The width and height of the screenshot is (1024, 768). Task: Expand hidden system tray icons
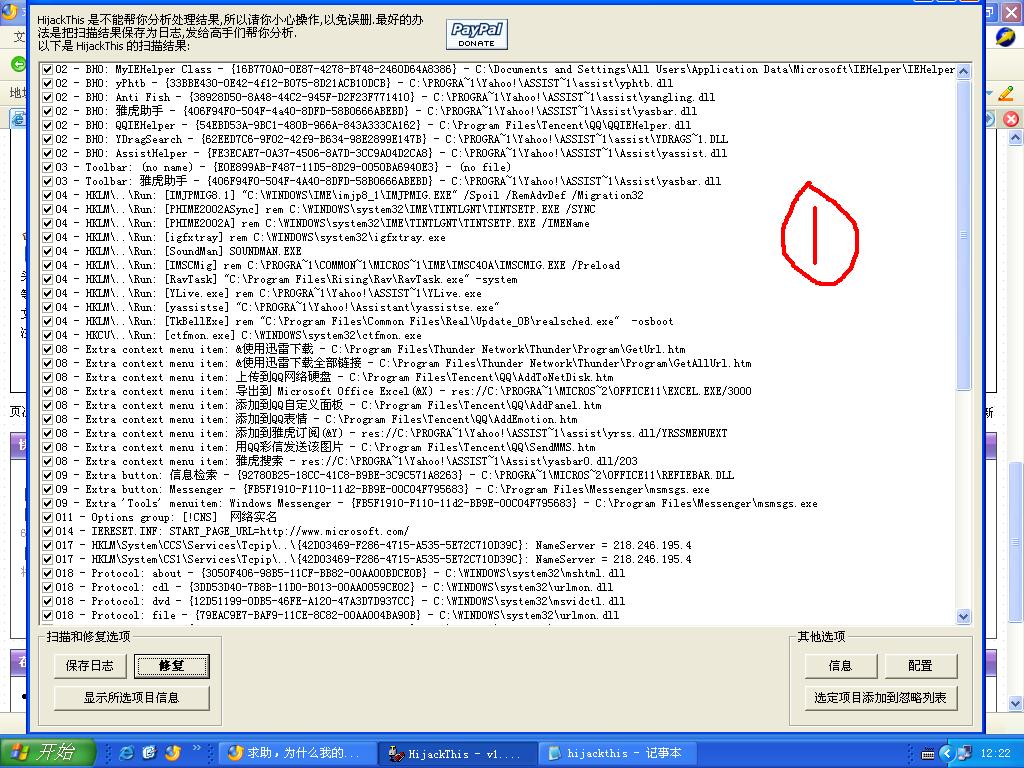[x=947, y=753]
